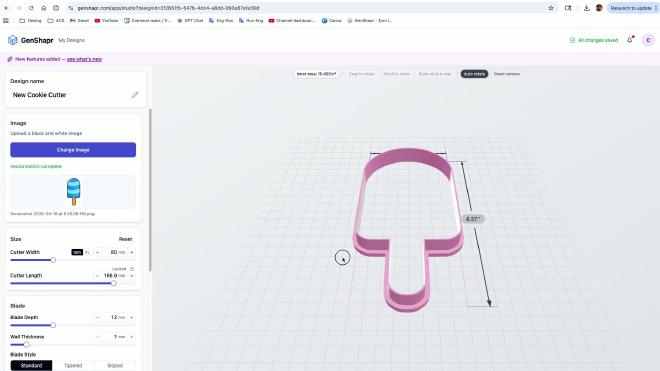Select Tapered blade style
The image size is (660, 371).
[73, 366]
